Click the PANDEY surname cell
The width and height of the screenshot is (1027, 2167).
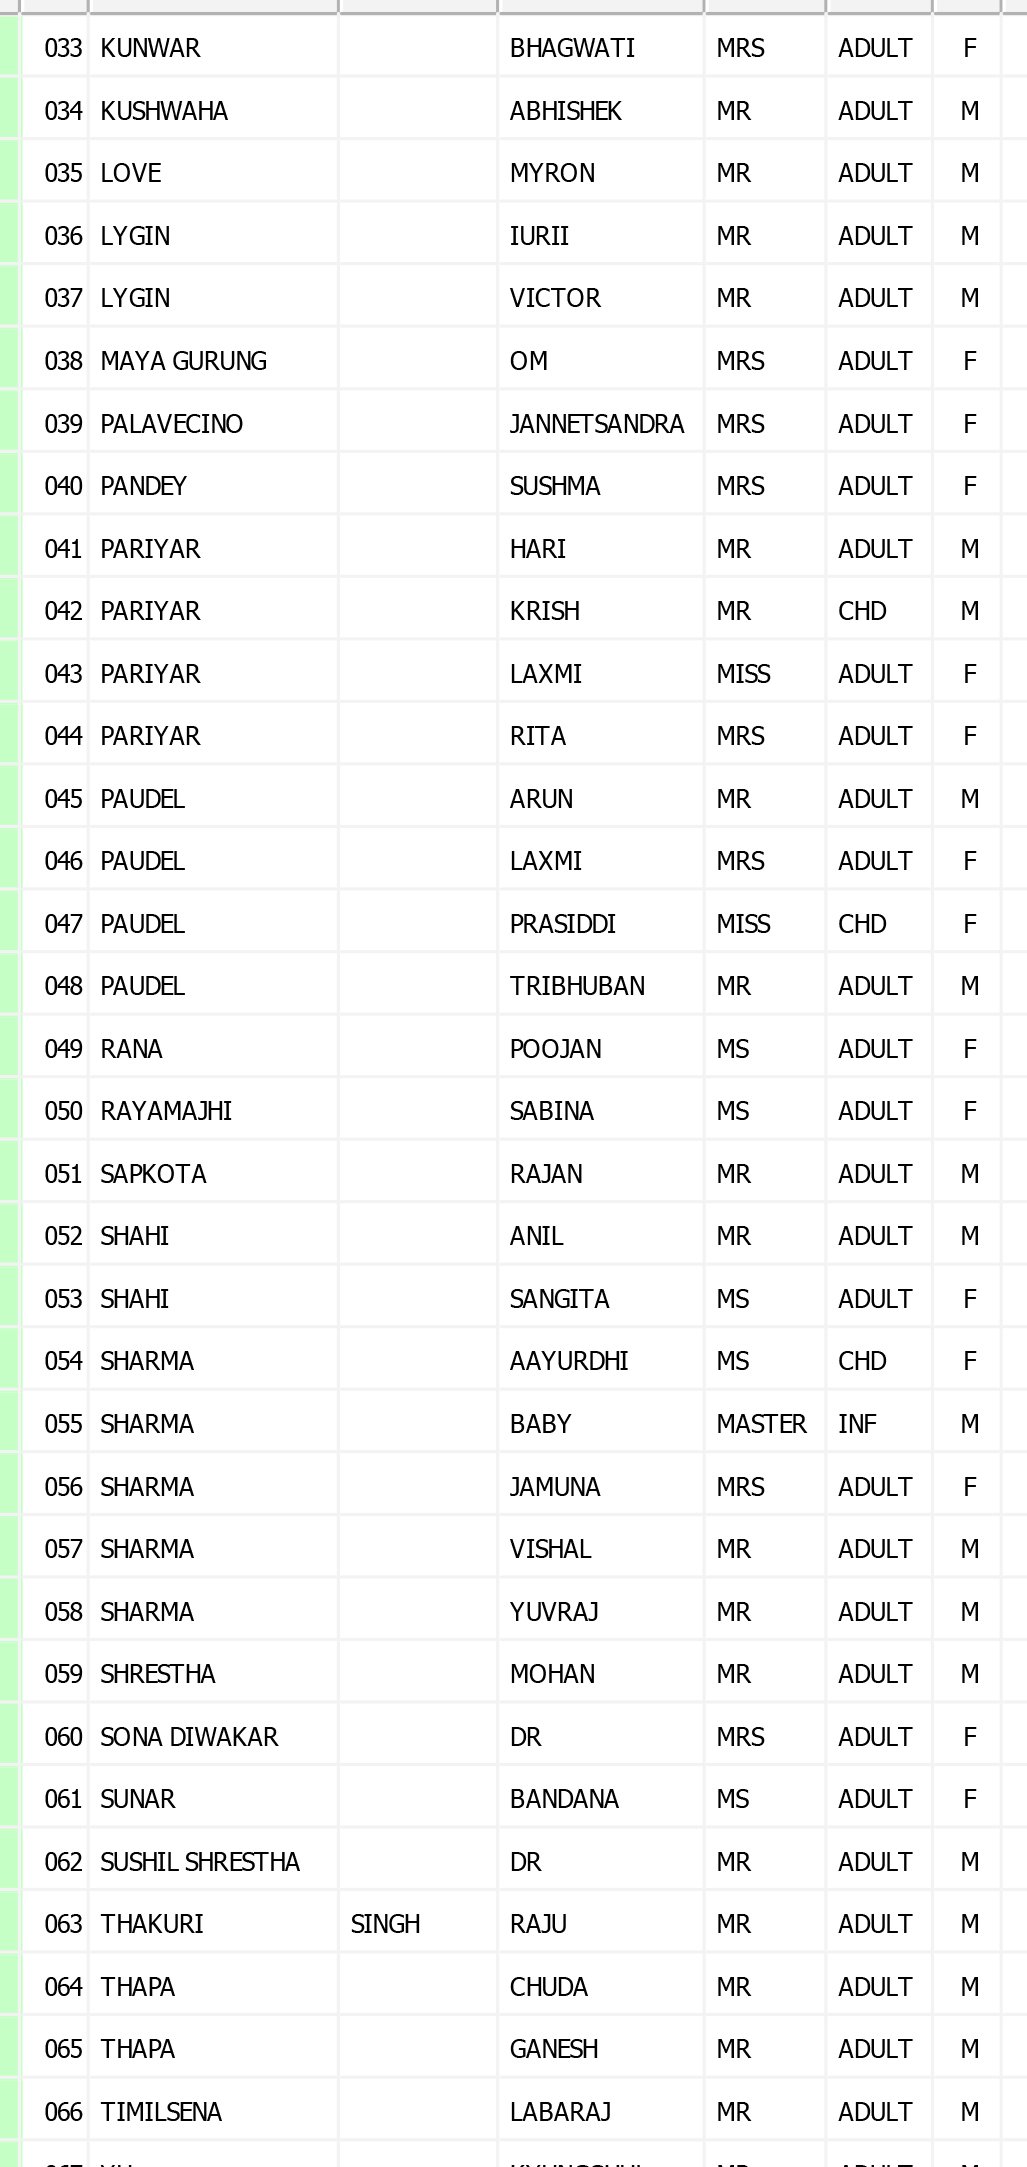pyautogui.click(x=143, y=486)
